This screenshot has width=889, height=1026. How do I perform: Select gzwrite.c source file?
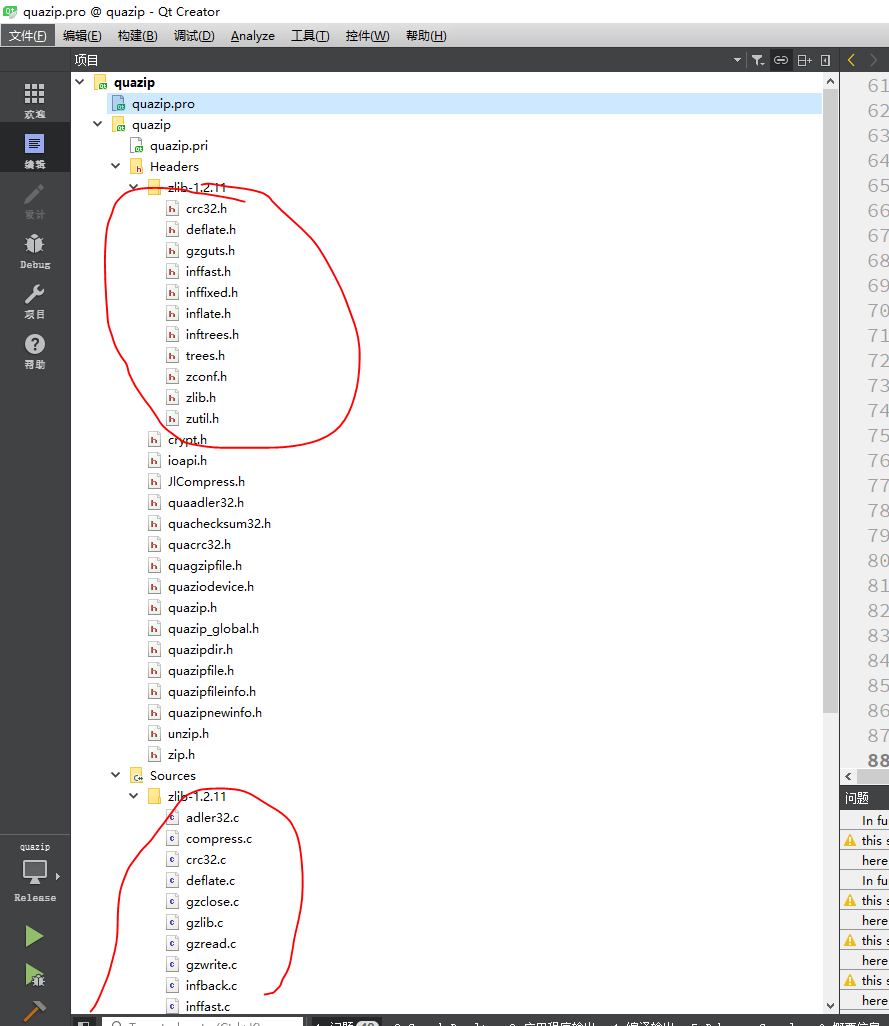point(211,964)
